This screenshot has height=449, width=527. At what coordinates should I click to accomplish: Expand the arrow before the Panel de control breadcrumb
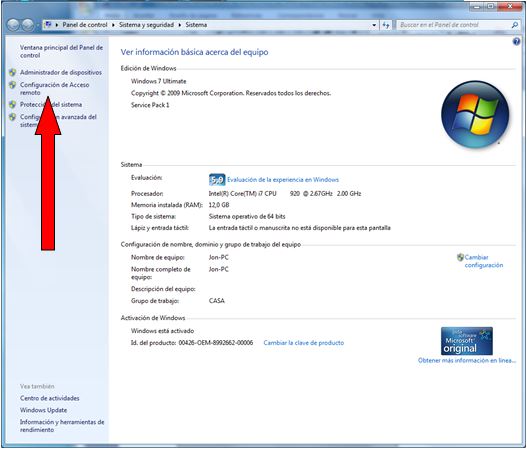click(x=57, y=25)
